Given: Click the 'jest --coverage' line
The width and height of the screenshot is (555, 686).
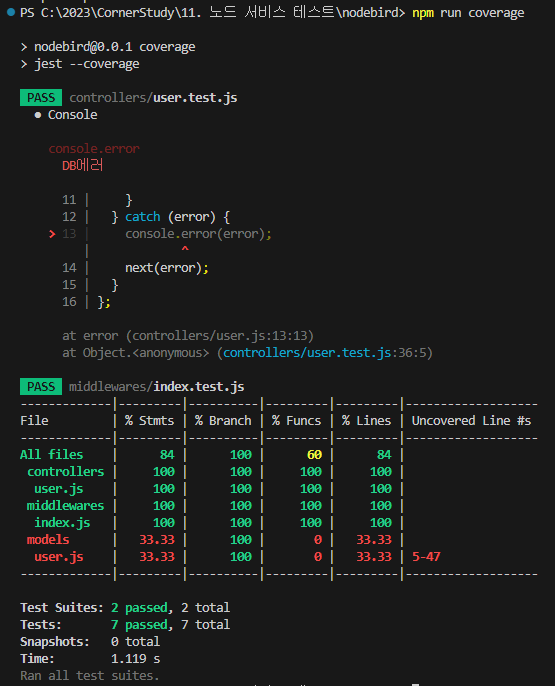Looking at the screenshot, I should pos(87,64).
